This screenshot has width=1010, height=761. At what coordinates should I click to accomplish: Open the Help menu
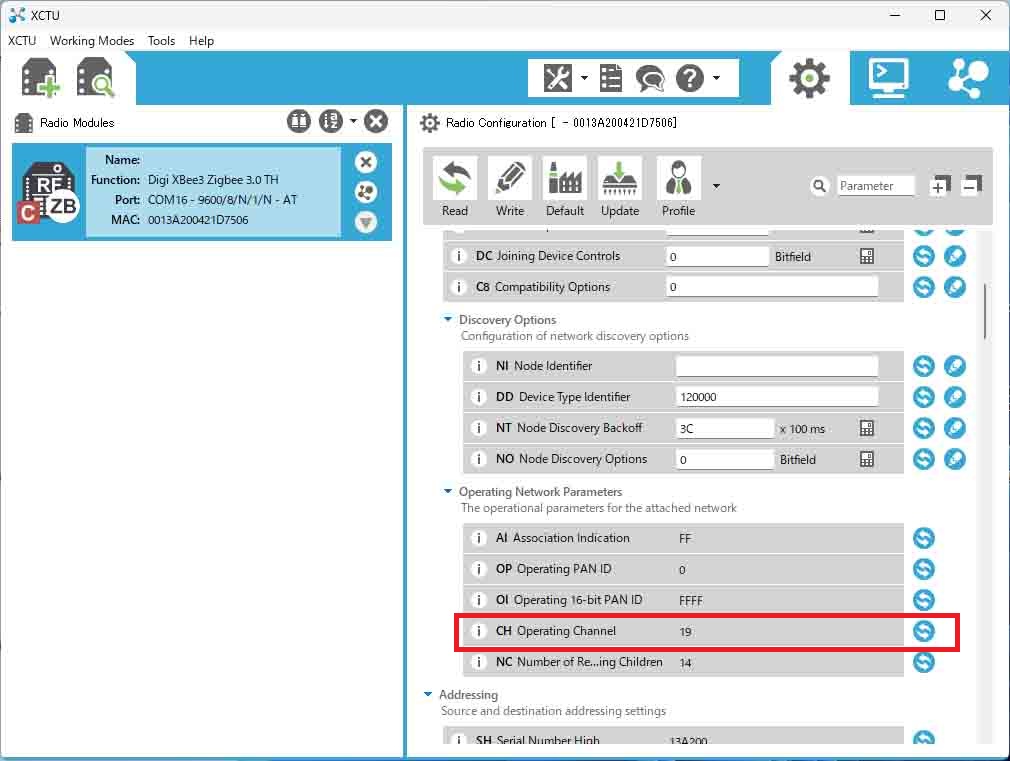pyautogui.click(x=201, y=41)
